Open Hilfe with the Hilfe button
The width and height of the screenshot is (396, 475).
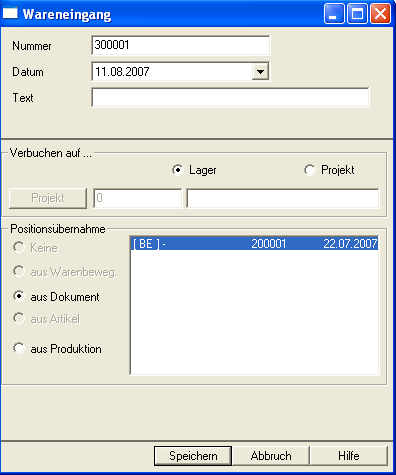point(349,456)
